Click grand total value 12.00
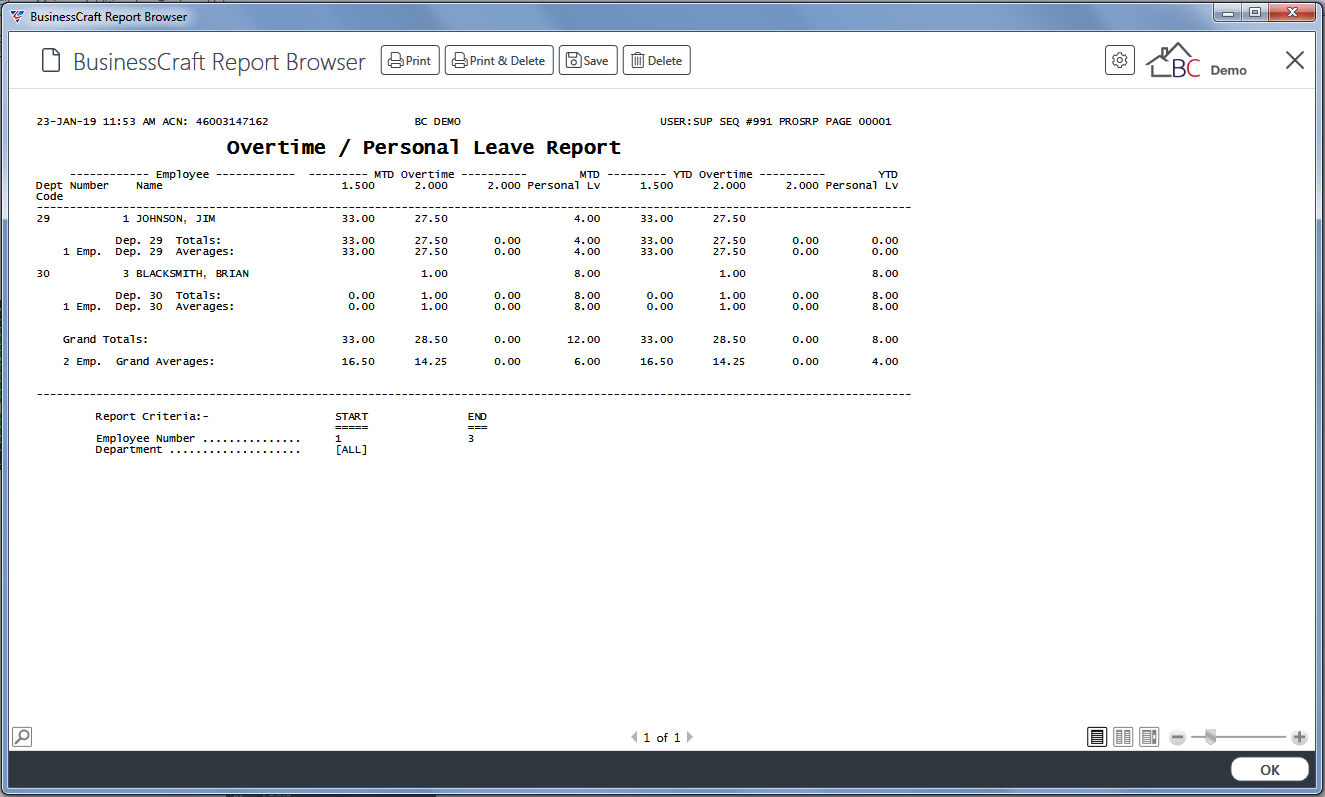The image size is (1325, 797). tap(584, 340)
